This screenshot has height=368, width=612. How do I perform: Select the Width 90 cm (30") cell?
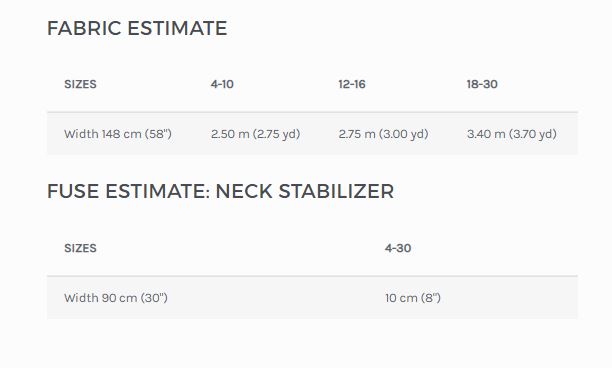(116, 298)
